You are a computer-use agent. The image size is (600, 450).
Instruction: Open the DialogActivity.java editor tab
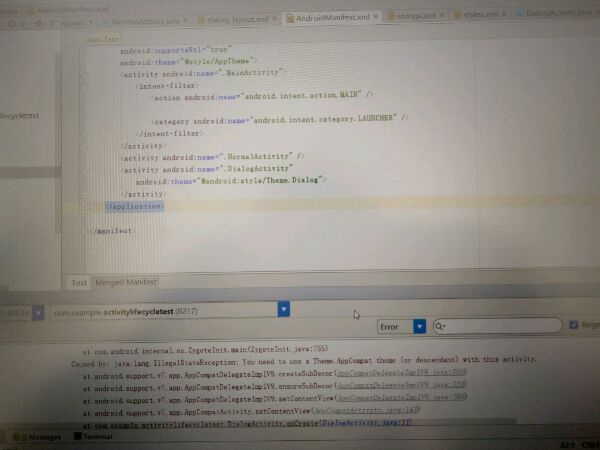tap(558, 13)
